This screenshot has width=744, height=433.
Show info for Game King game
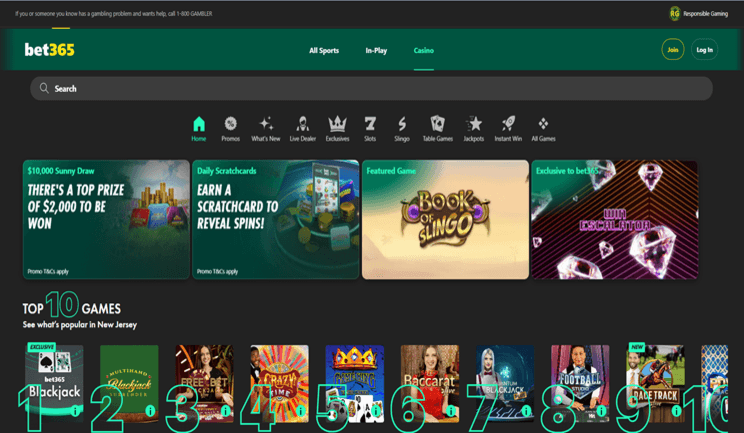tap(375, 411)
